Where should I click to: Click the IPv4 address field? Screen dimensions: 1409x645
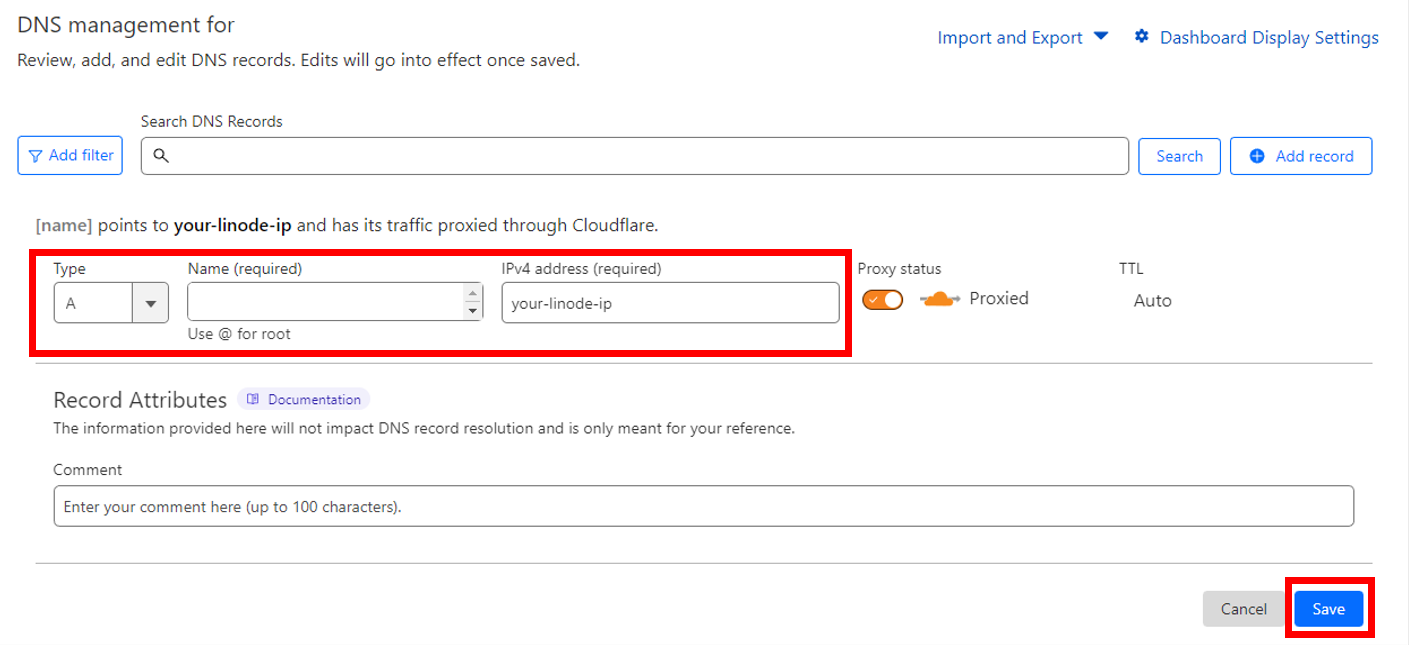(670, 303)
